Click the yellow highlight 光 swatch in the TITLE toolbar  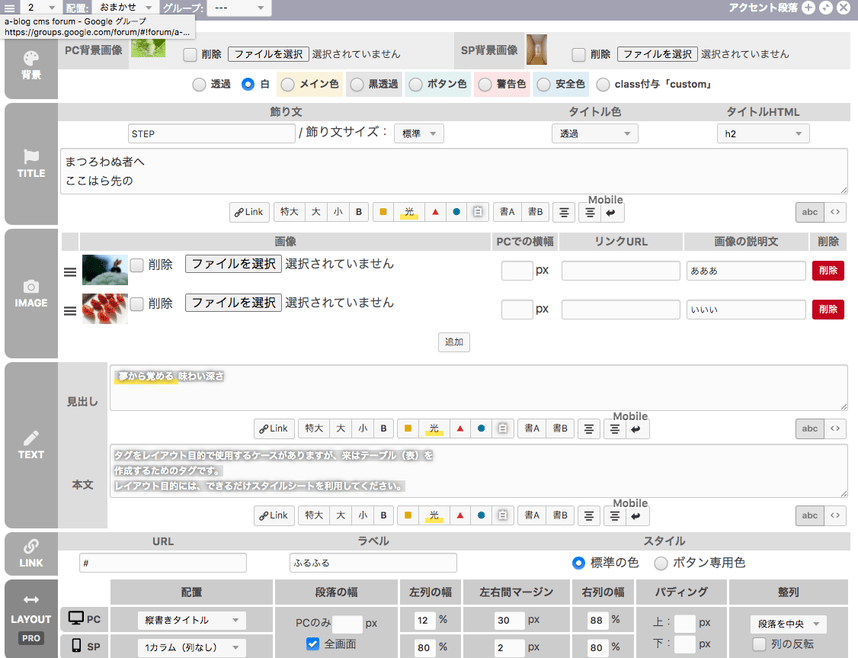(408, 212)
